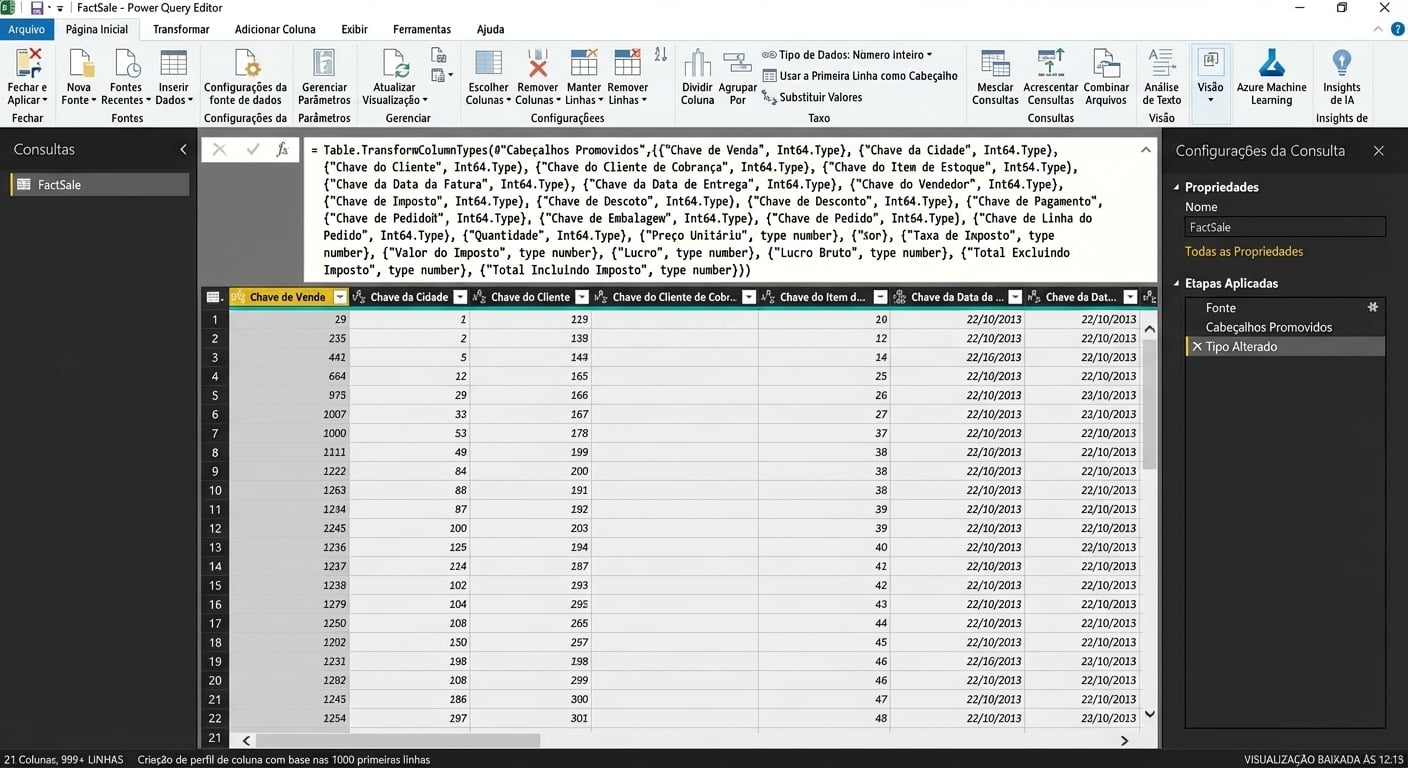Switch to the Transformar ribbon tab
This screenshot has height=768, width=1408.
click(180, 29)
